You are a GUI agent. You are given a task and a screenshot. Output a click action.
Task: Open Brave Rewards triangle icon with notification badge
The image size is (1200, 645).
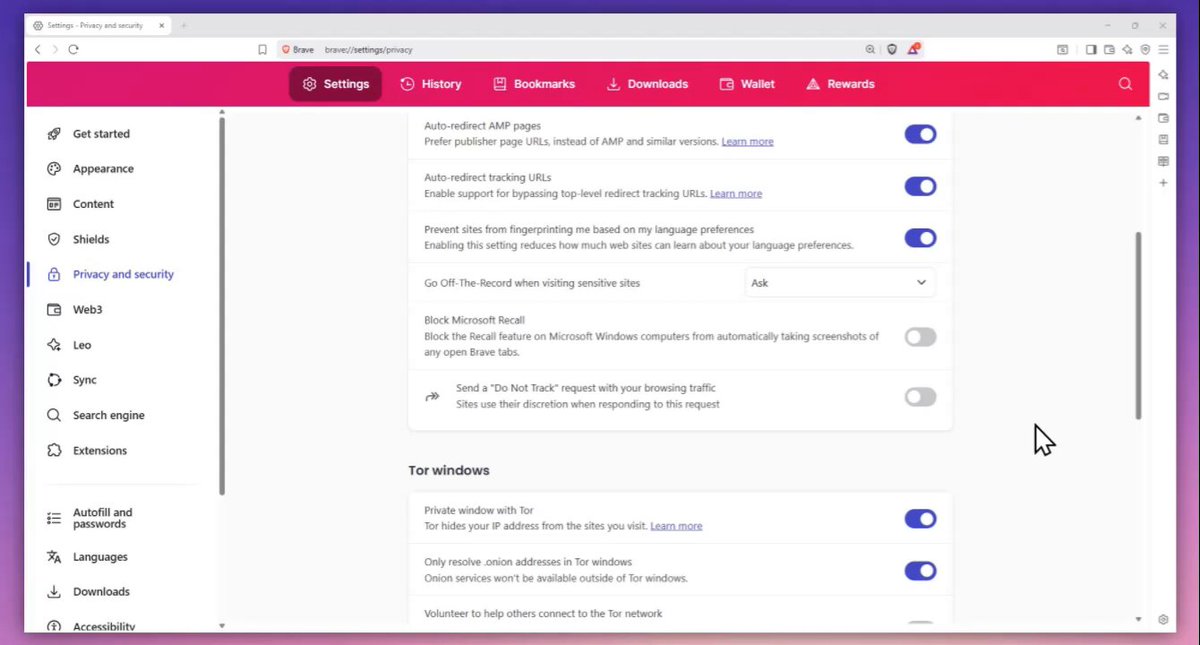913,48
